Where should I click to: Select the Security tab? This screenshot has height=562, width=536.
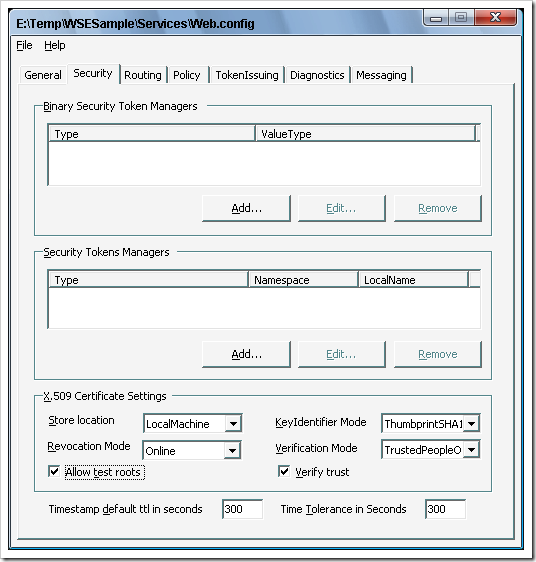[93, 73]
